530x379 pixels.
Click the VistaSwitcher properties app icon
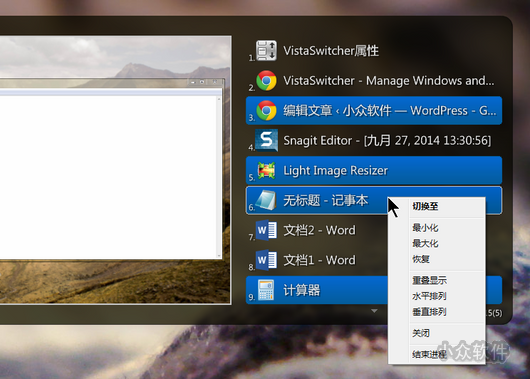point(266,51)
